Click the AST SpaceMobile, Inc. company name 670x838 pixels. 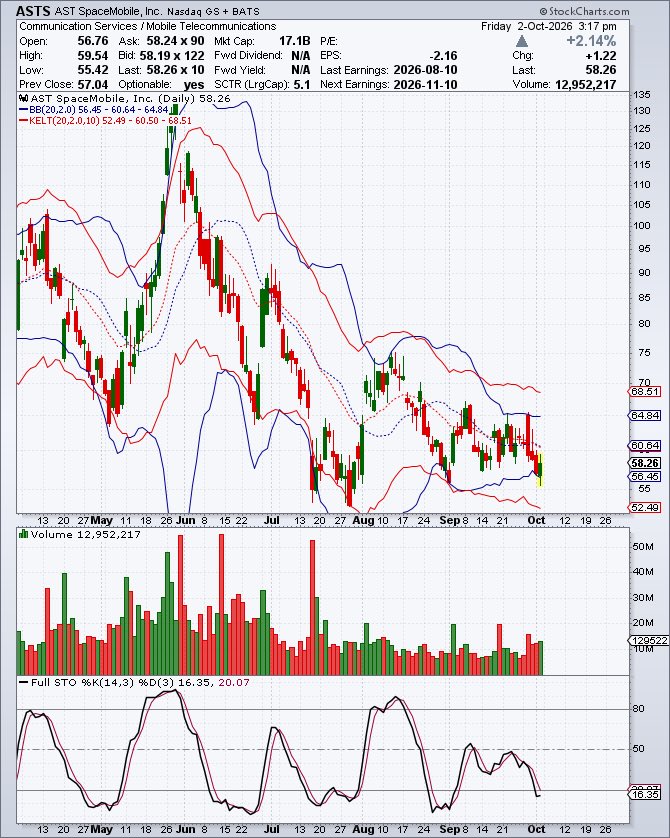pos(108,11)
